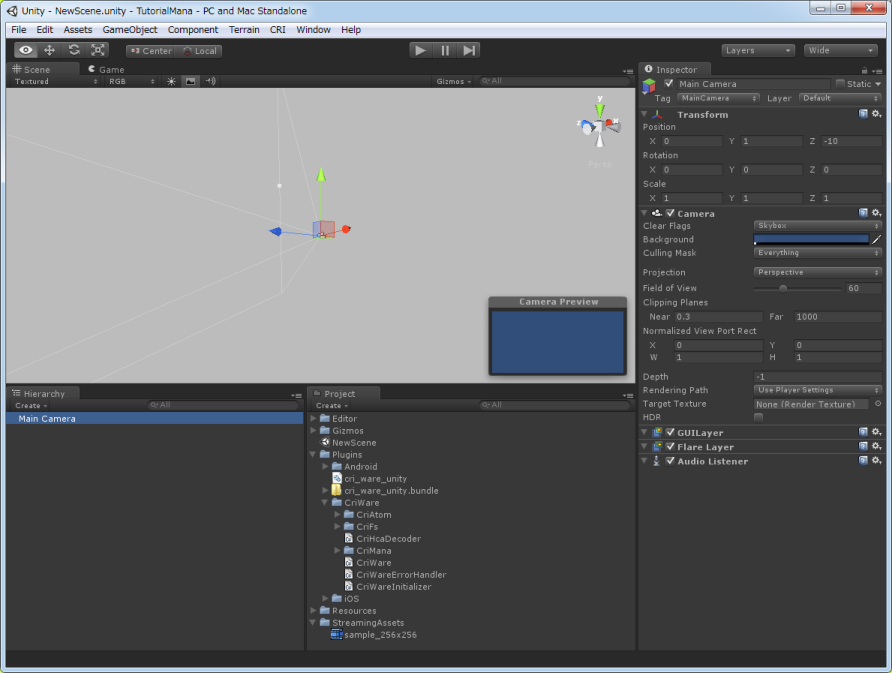This screenshot has width=892, height=673.
Task: Open Transform component gear menu
Action: click(x=877, y=114)
